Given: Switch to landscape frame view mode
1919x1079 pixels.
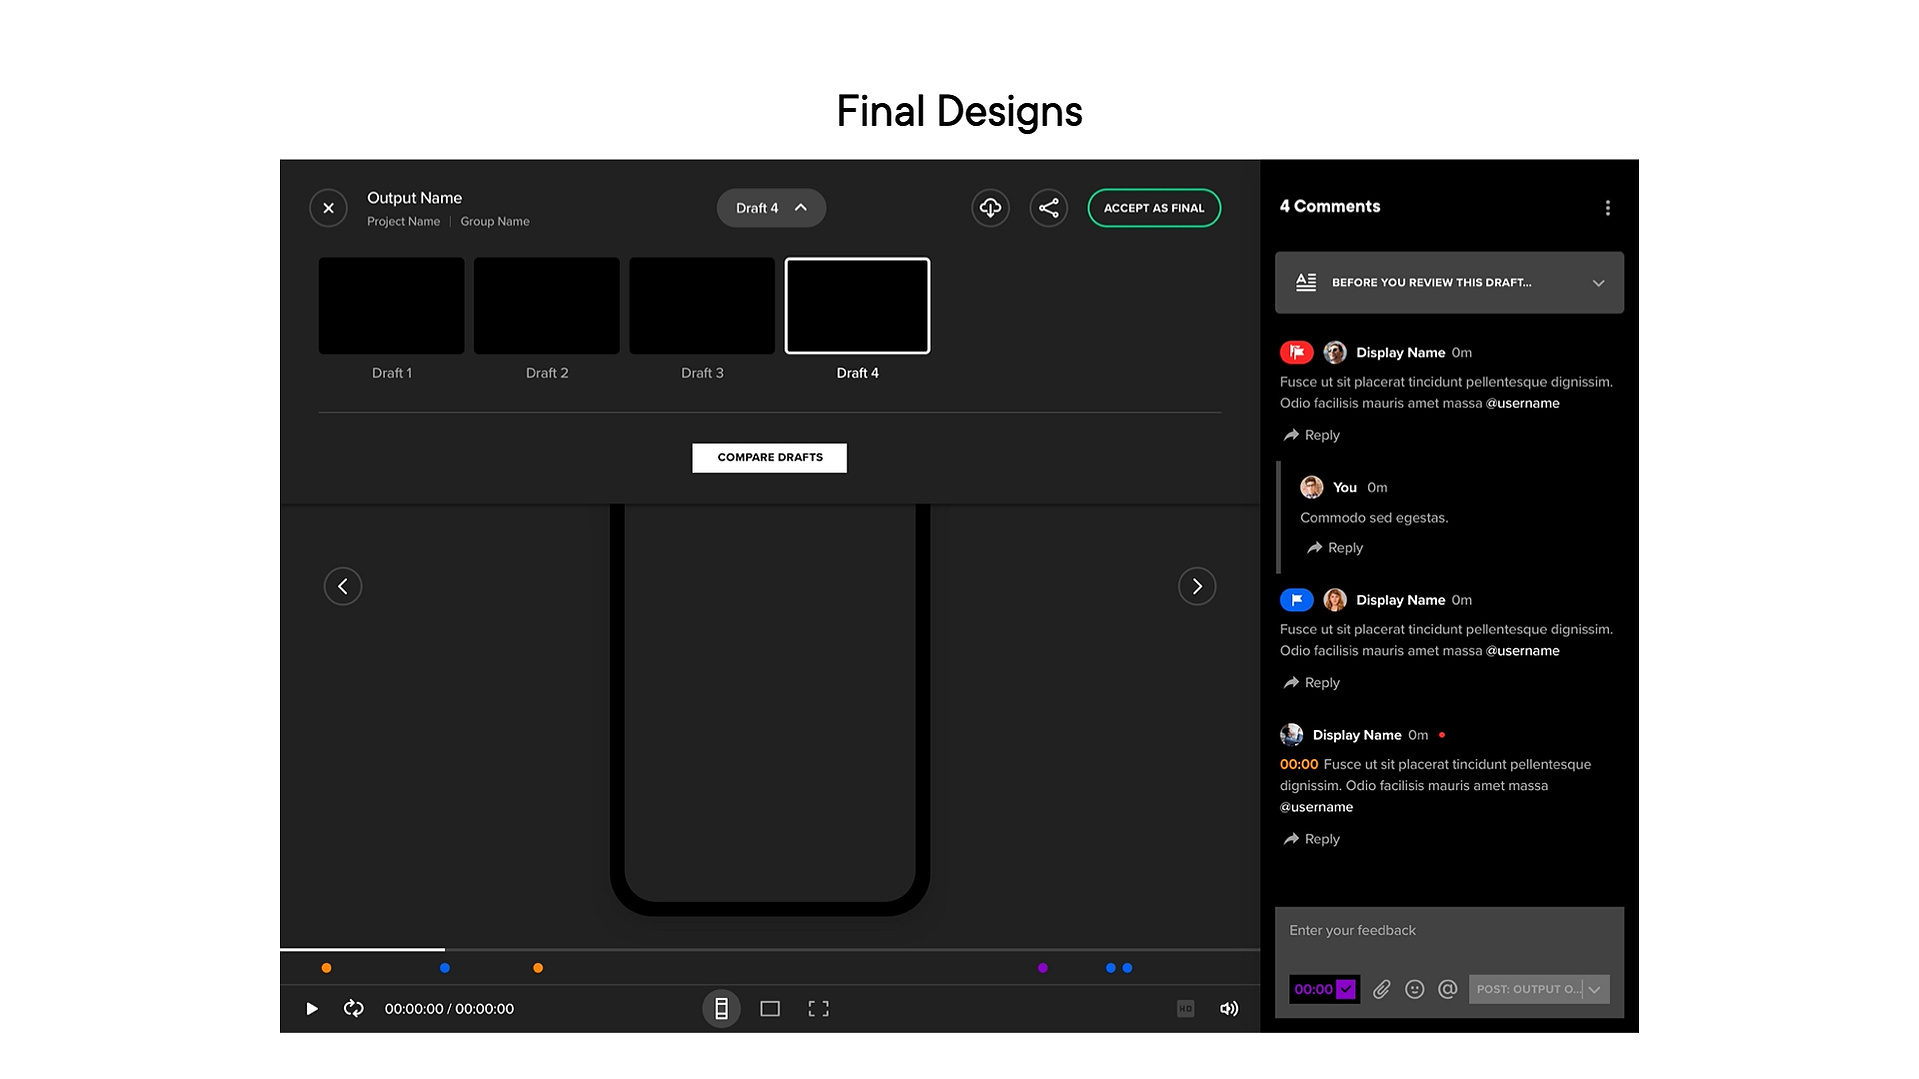Looking at the screenshot, I should point(770,1009).
